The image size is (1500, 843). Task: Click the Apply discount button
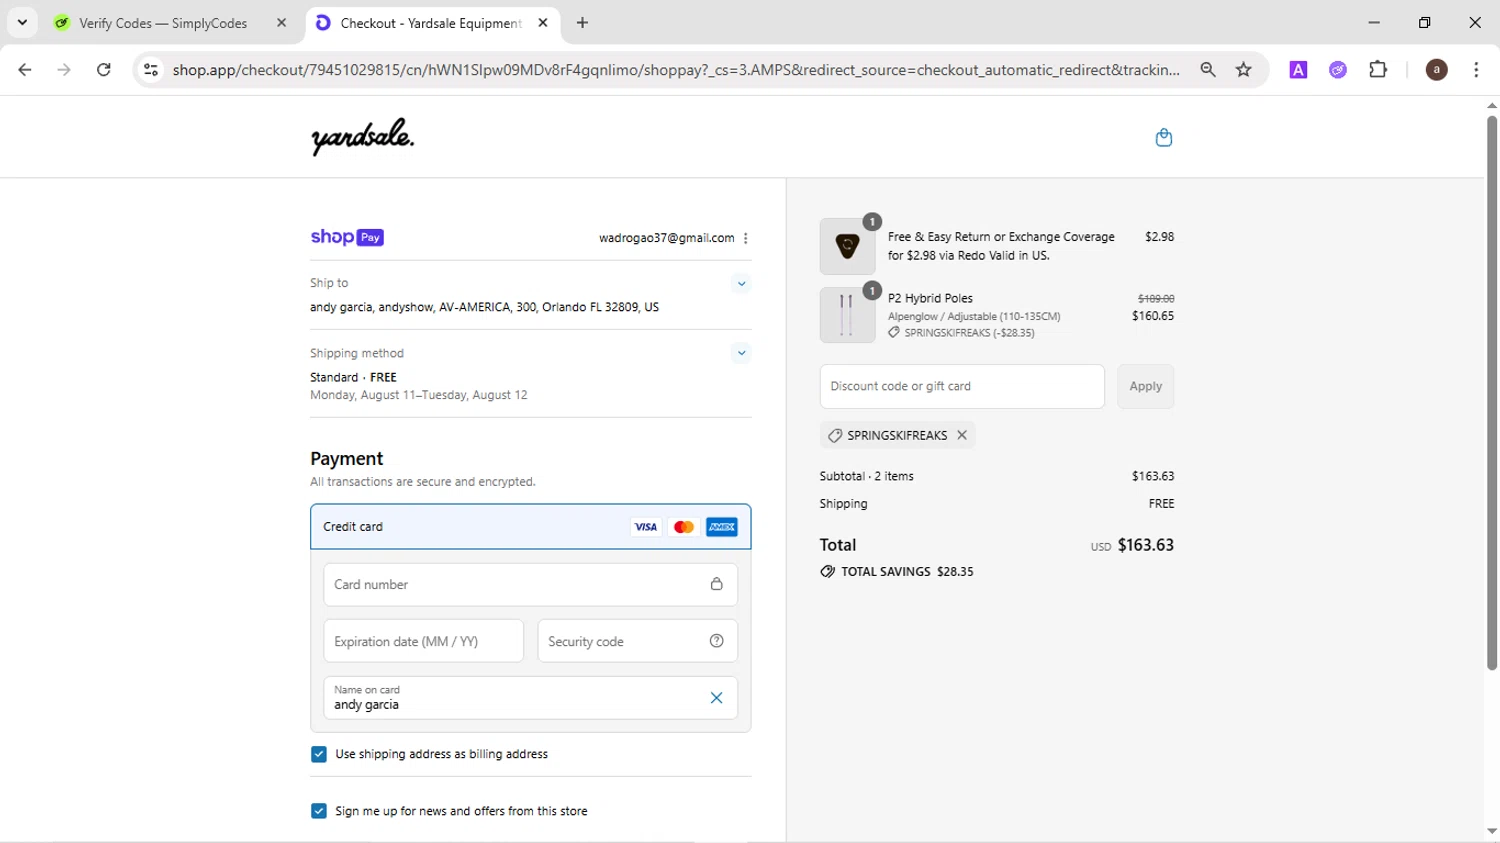point(1145,386)
